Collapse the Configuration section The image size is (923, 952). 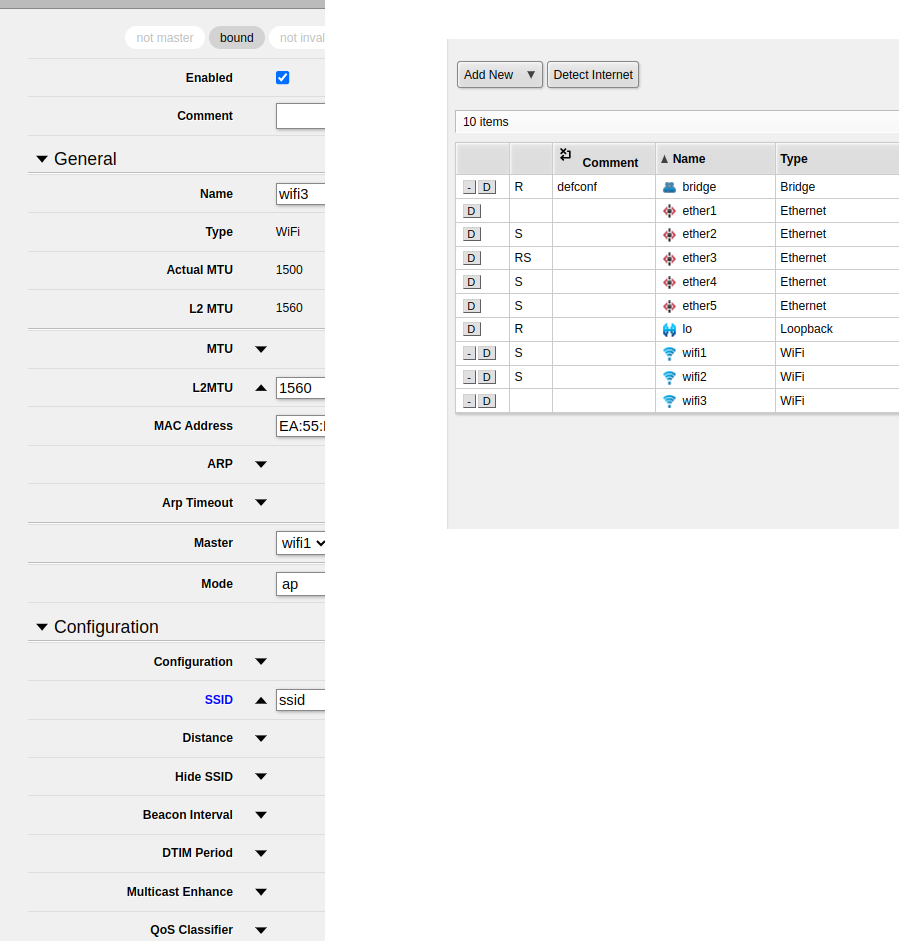pyautogui.click(x=42, y=627)
